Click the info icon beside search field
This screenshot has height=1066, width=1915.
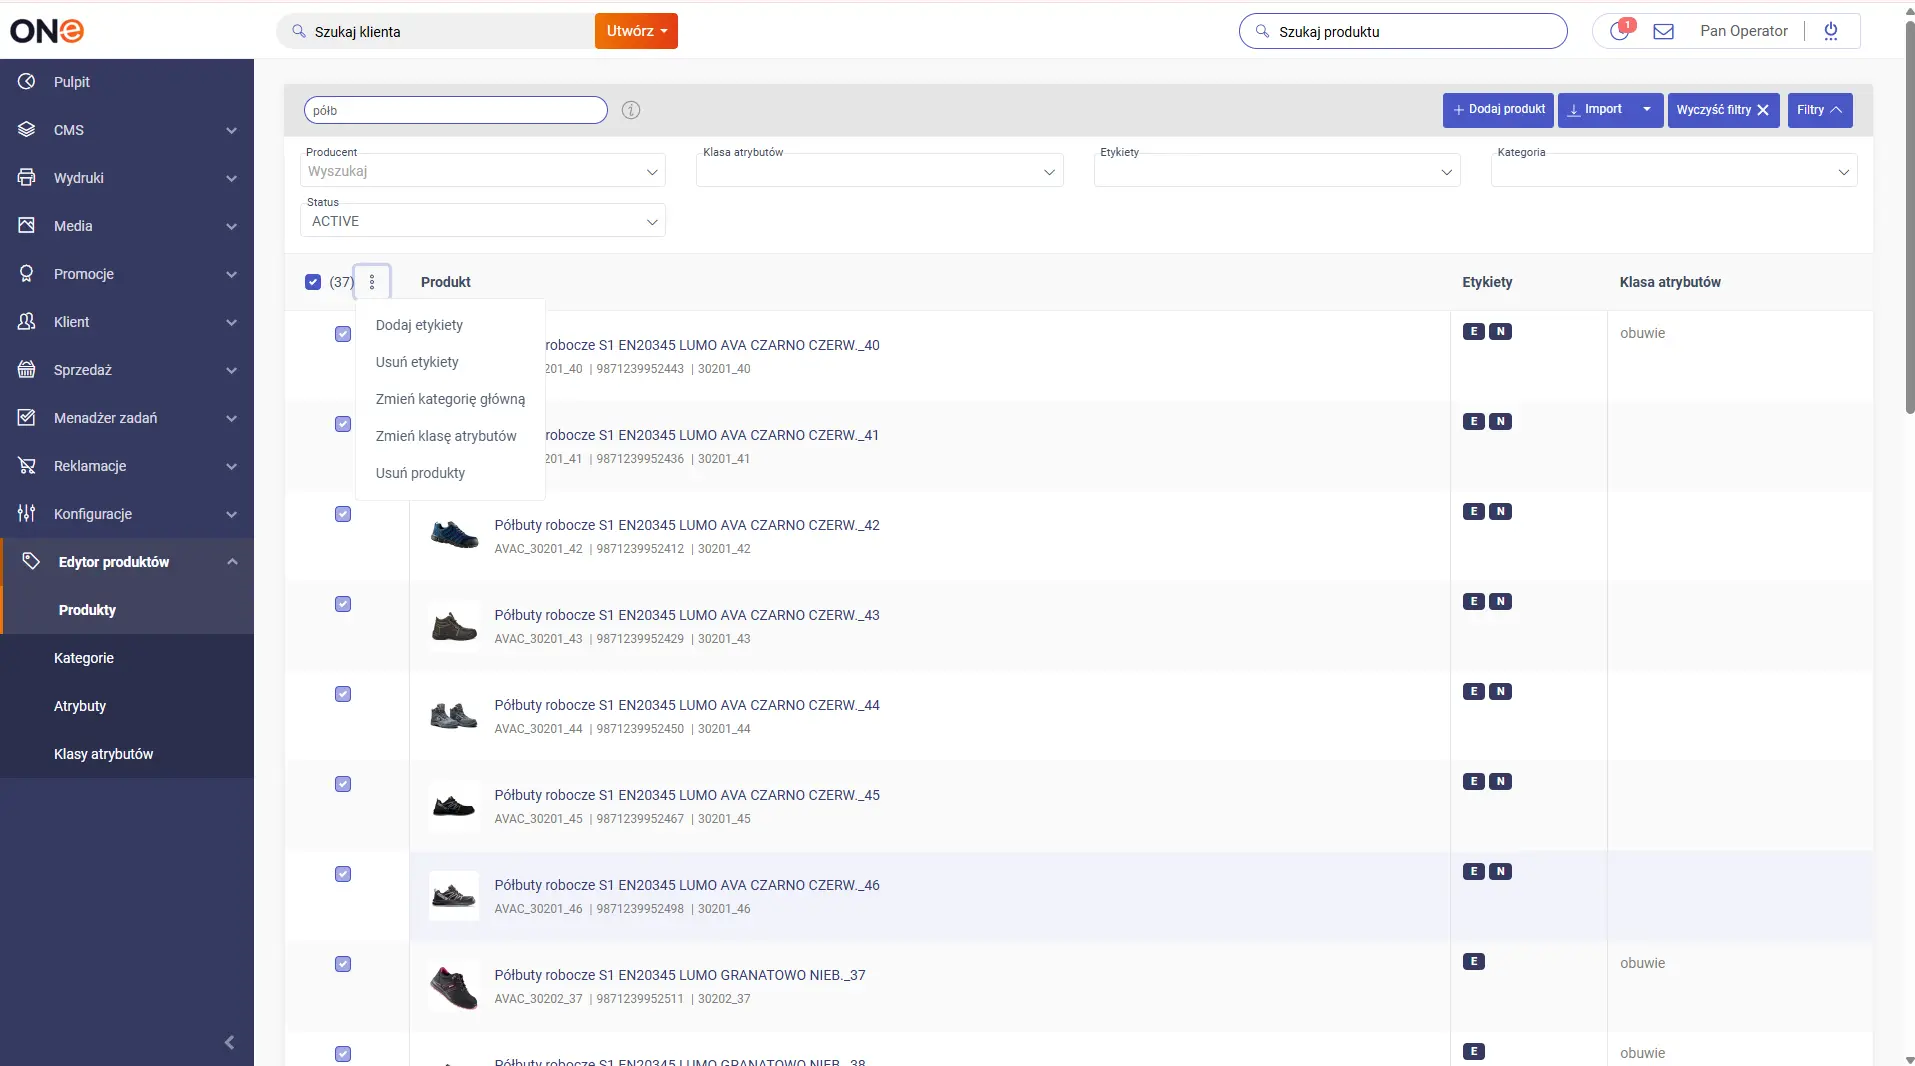click(630, 110)
